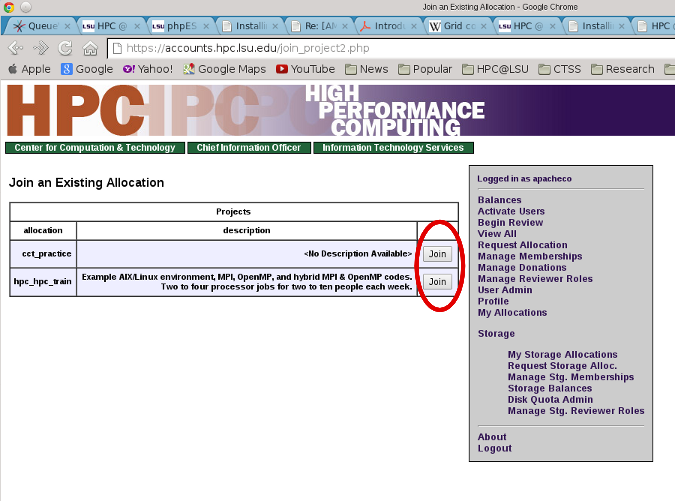Open the Popular bookmarks folder
This screenshot has height=501, width=675.
point(425,69)
